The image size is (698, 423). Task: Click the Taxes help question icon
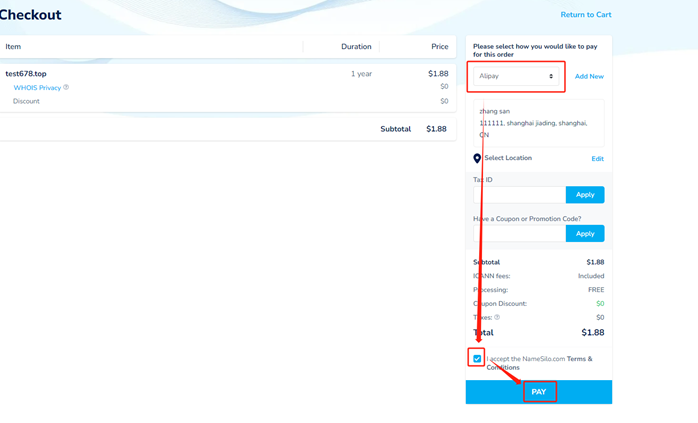coord(497,317)
